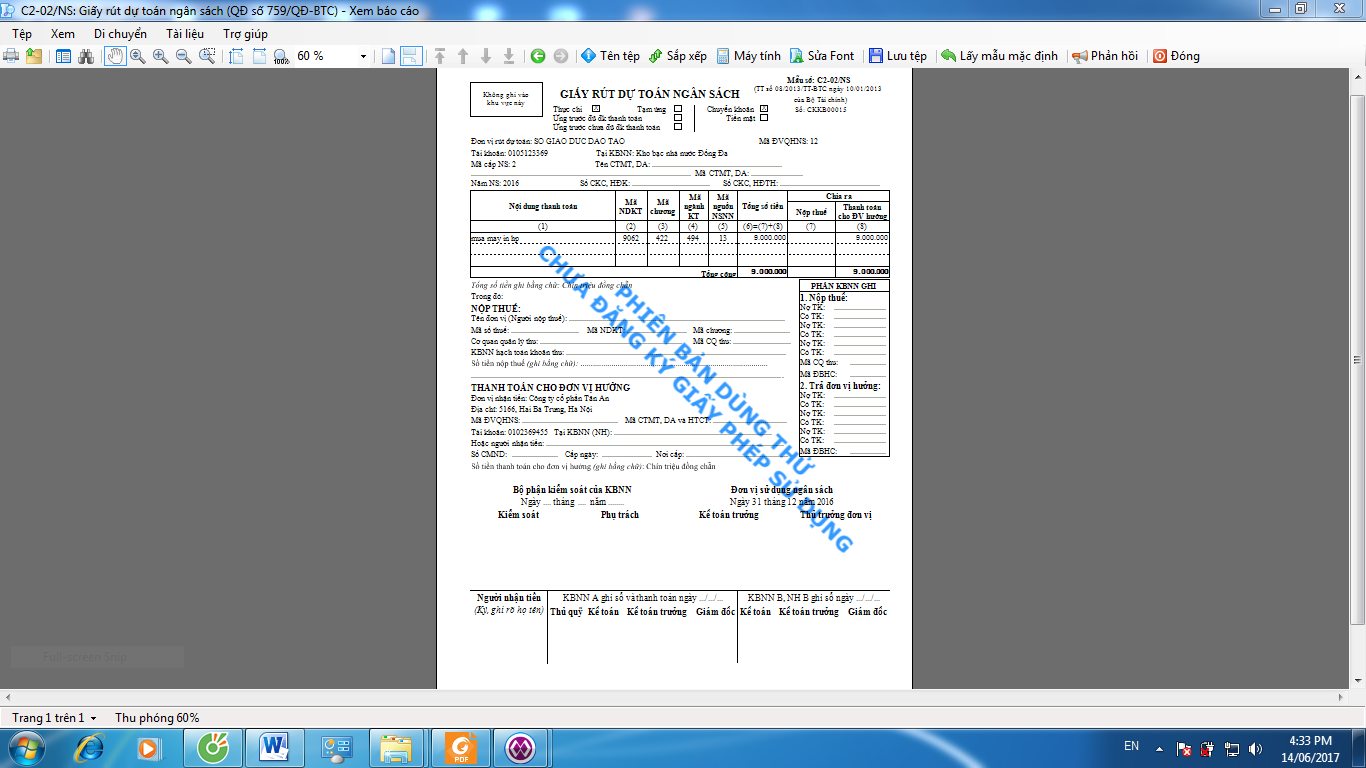Click the Sửa Font button
Image resolution: width=1366 pixels, height=768 pixels.
click(822, 56)
